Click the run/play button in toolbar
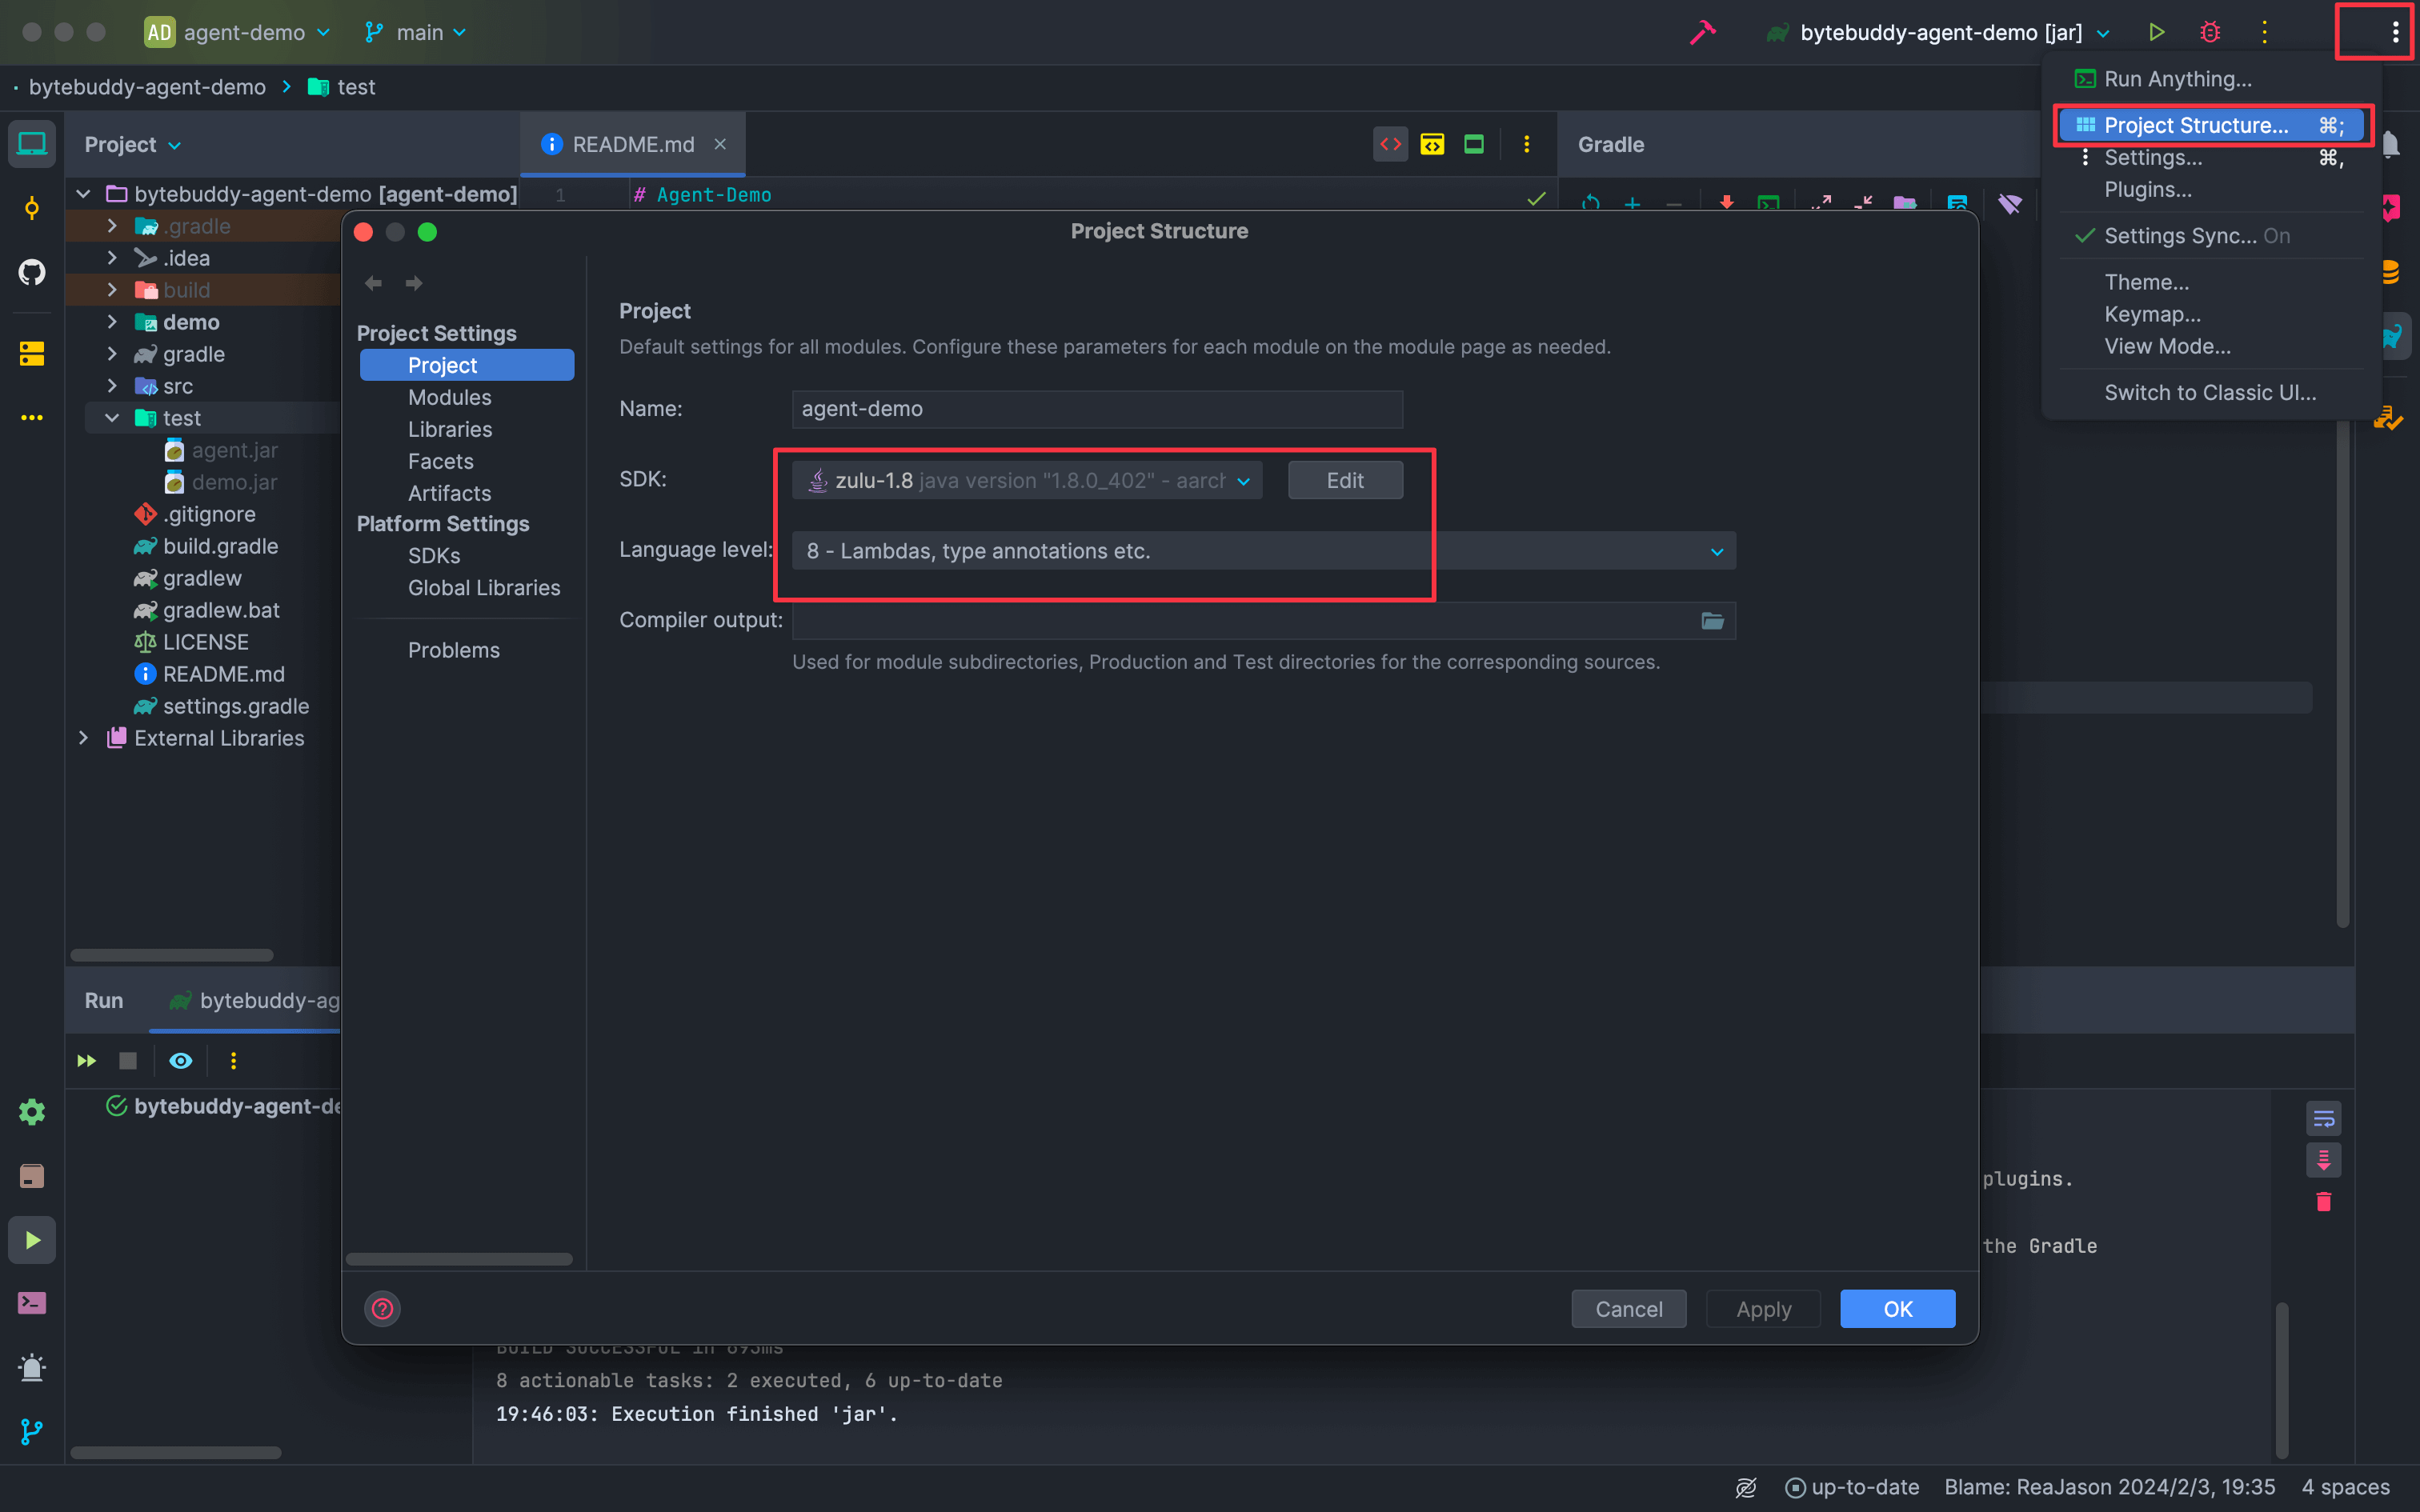The image size is (2420, 1512). pyautogui.click(x=2155, y=31)
